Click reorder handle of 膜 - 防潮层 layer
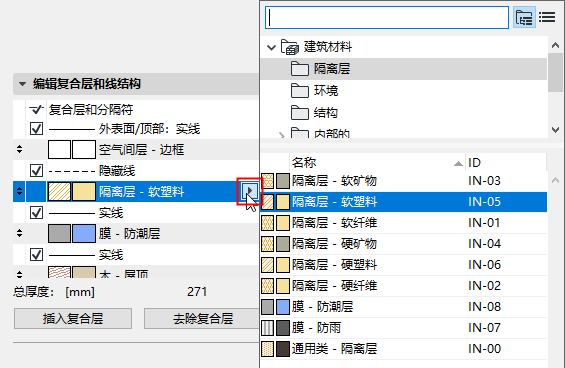 tap(19, 234)
